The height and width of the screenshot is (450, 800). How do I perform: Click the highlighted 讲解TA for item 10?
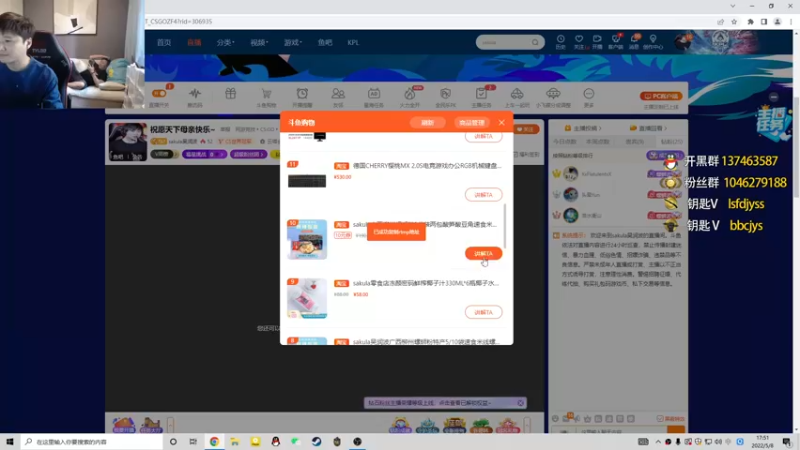[x=483, y=254]
